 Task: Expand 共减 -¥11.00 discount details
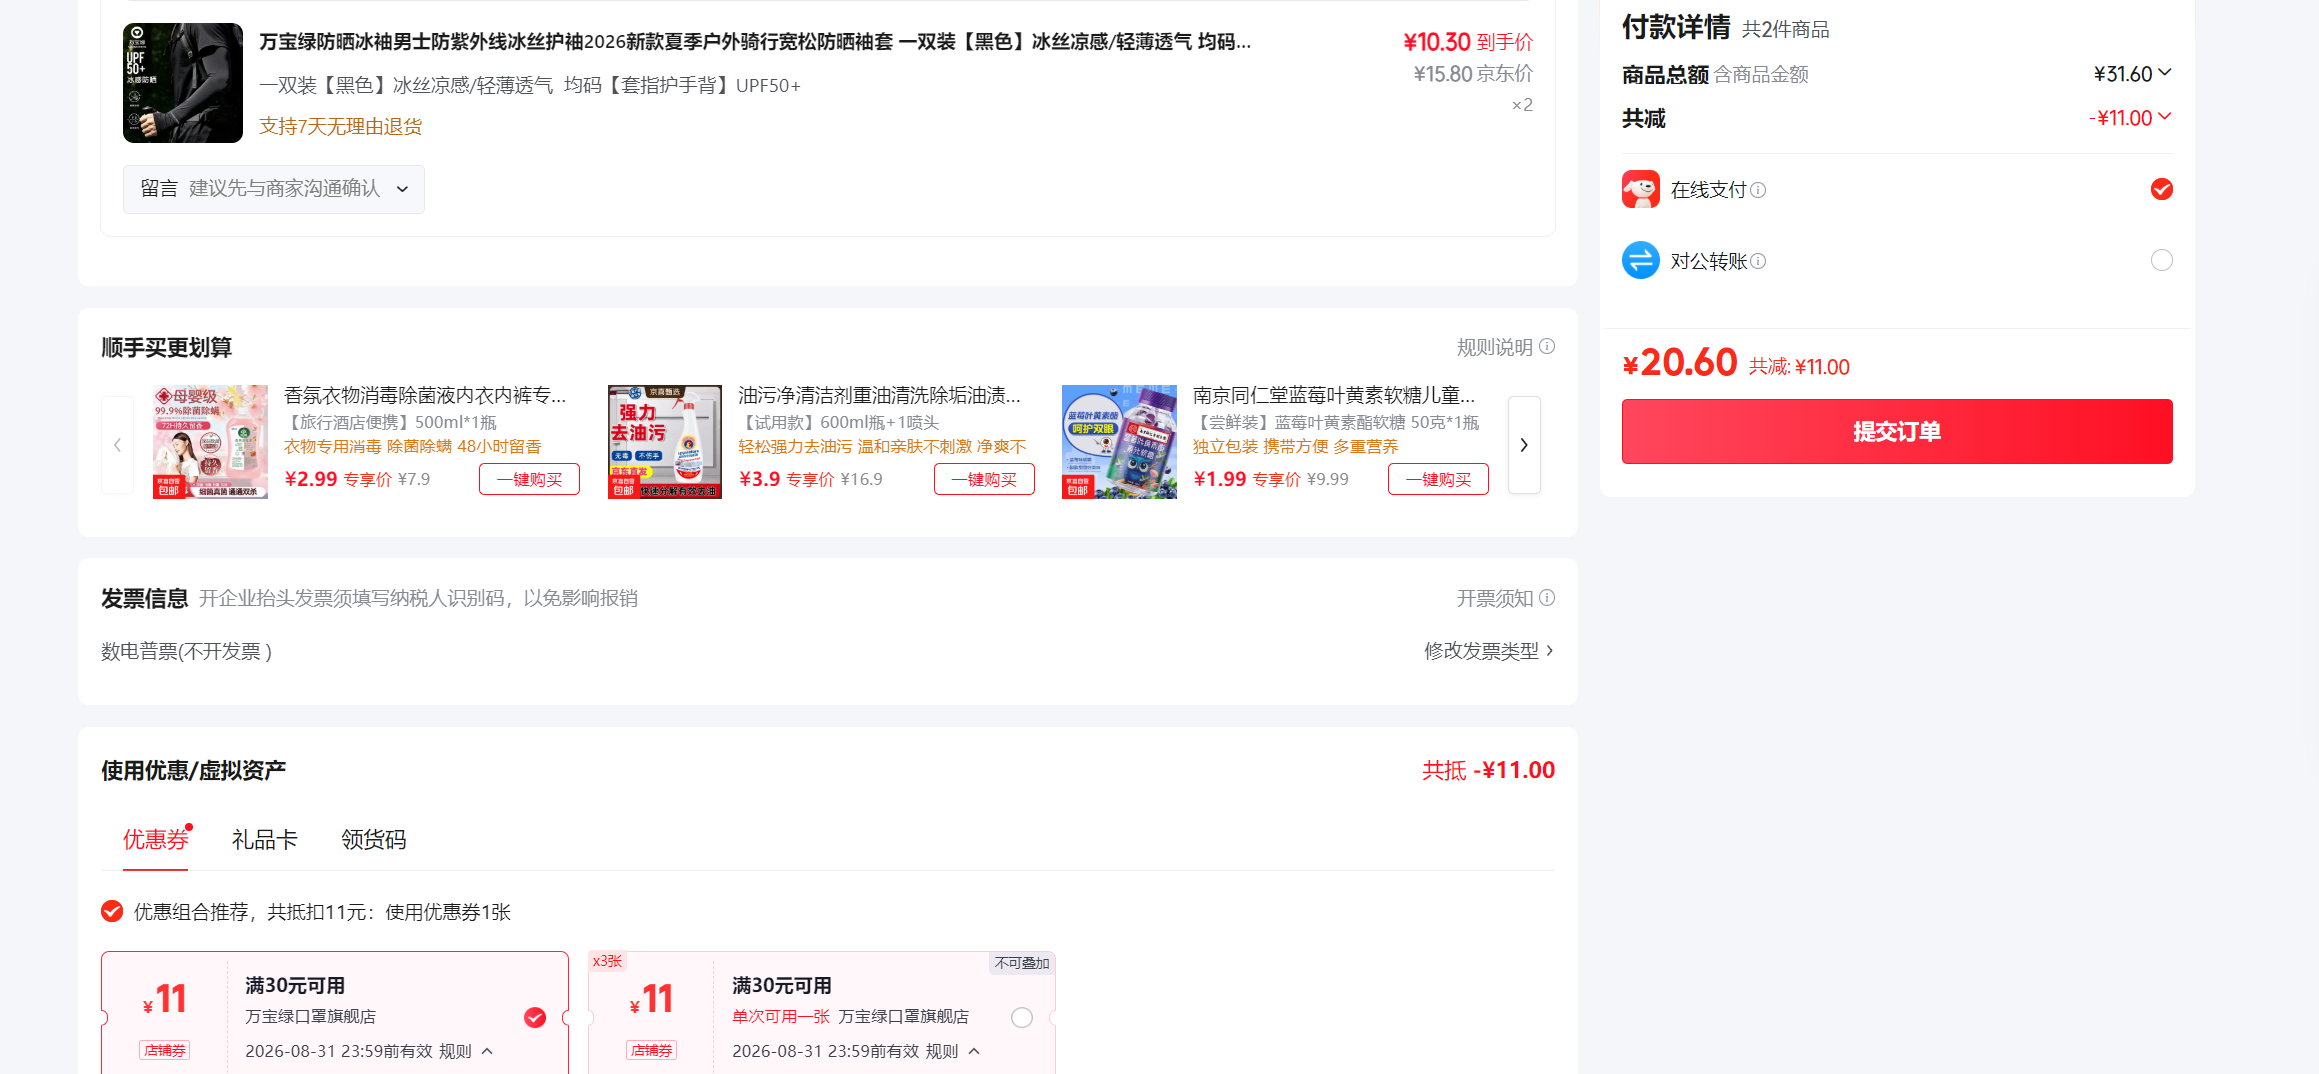2131,118
